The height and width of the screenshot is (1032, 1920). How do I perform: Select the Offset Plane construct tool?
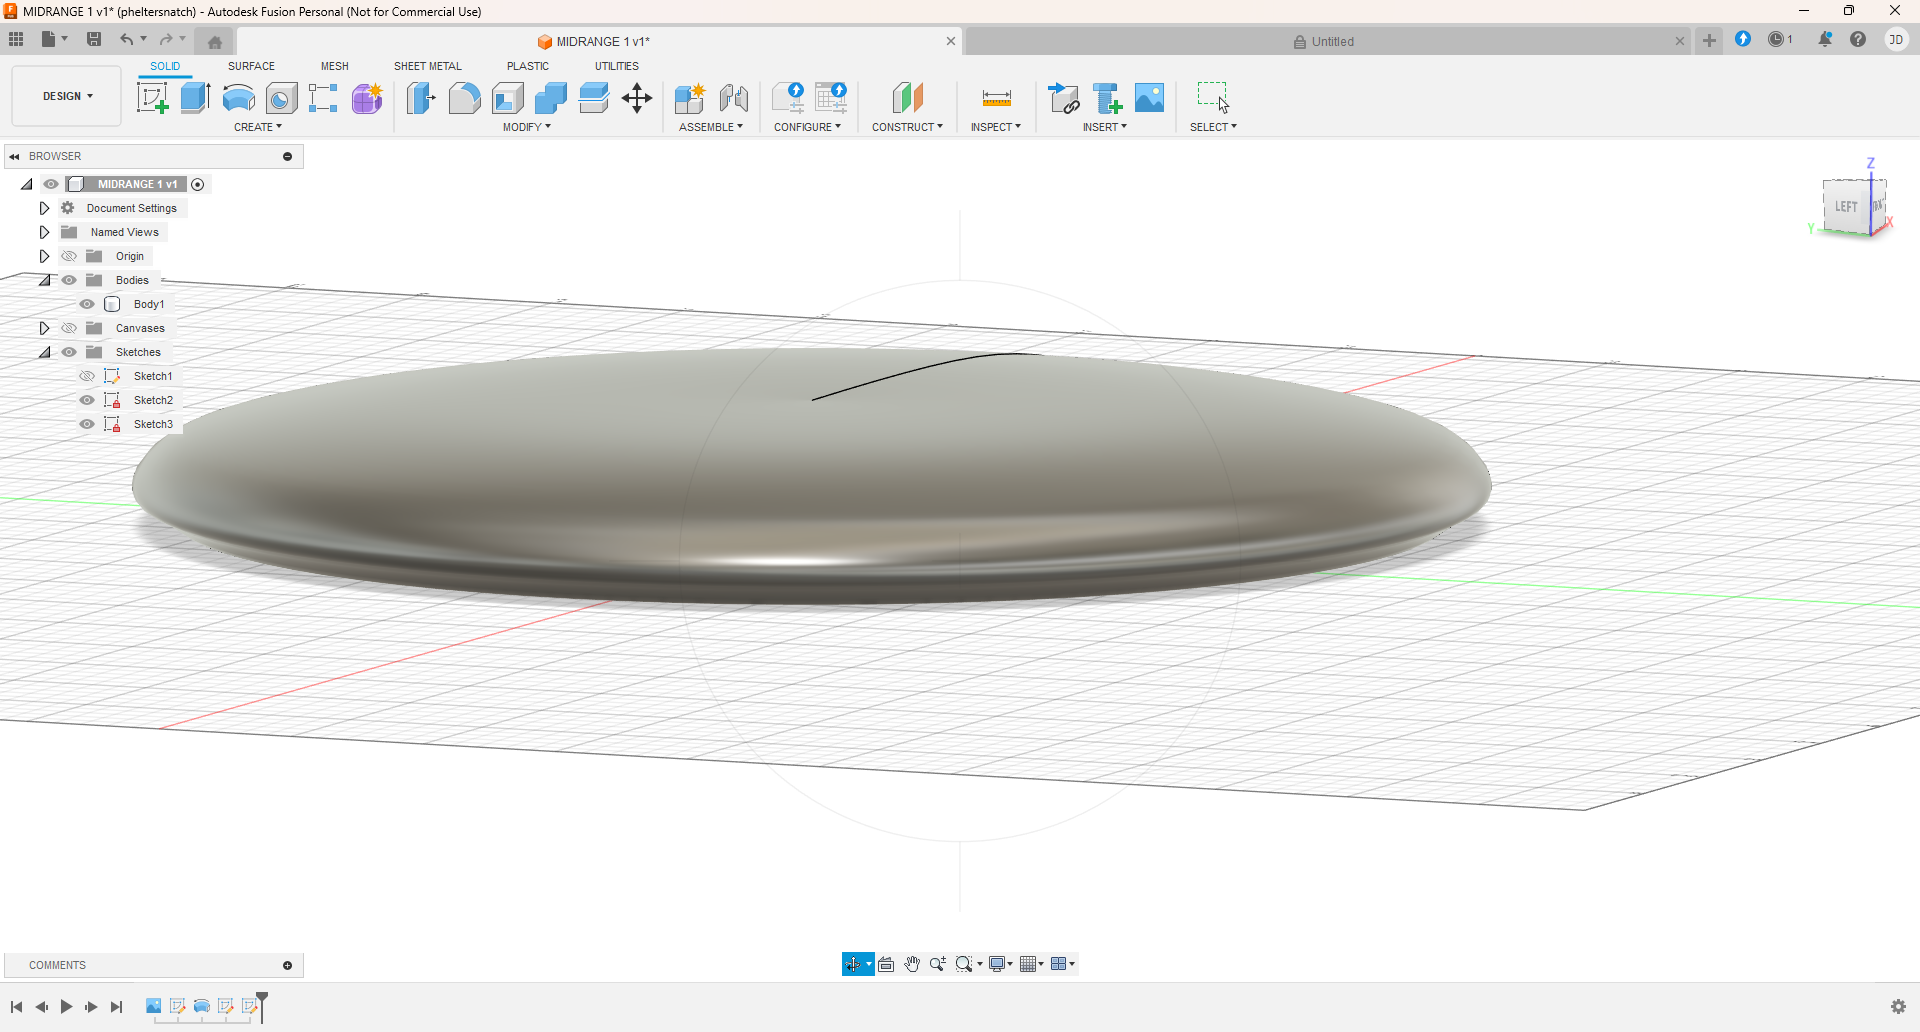pyautogui.click(x=908, y=98)
